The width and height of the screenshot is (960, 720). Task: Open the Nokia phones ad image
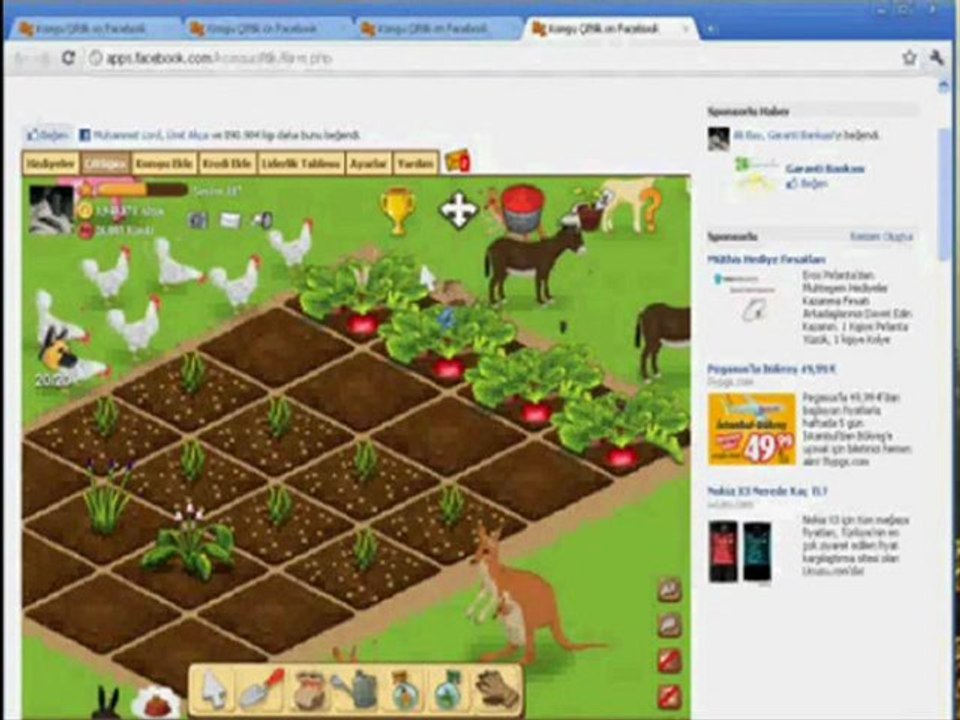740,552
